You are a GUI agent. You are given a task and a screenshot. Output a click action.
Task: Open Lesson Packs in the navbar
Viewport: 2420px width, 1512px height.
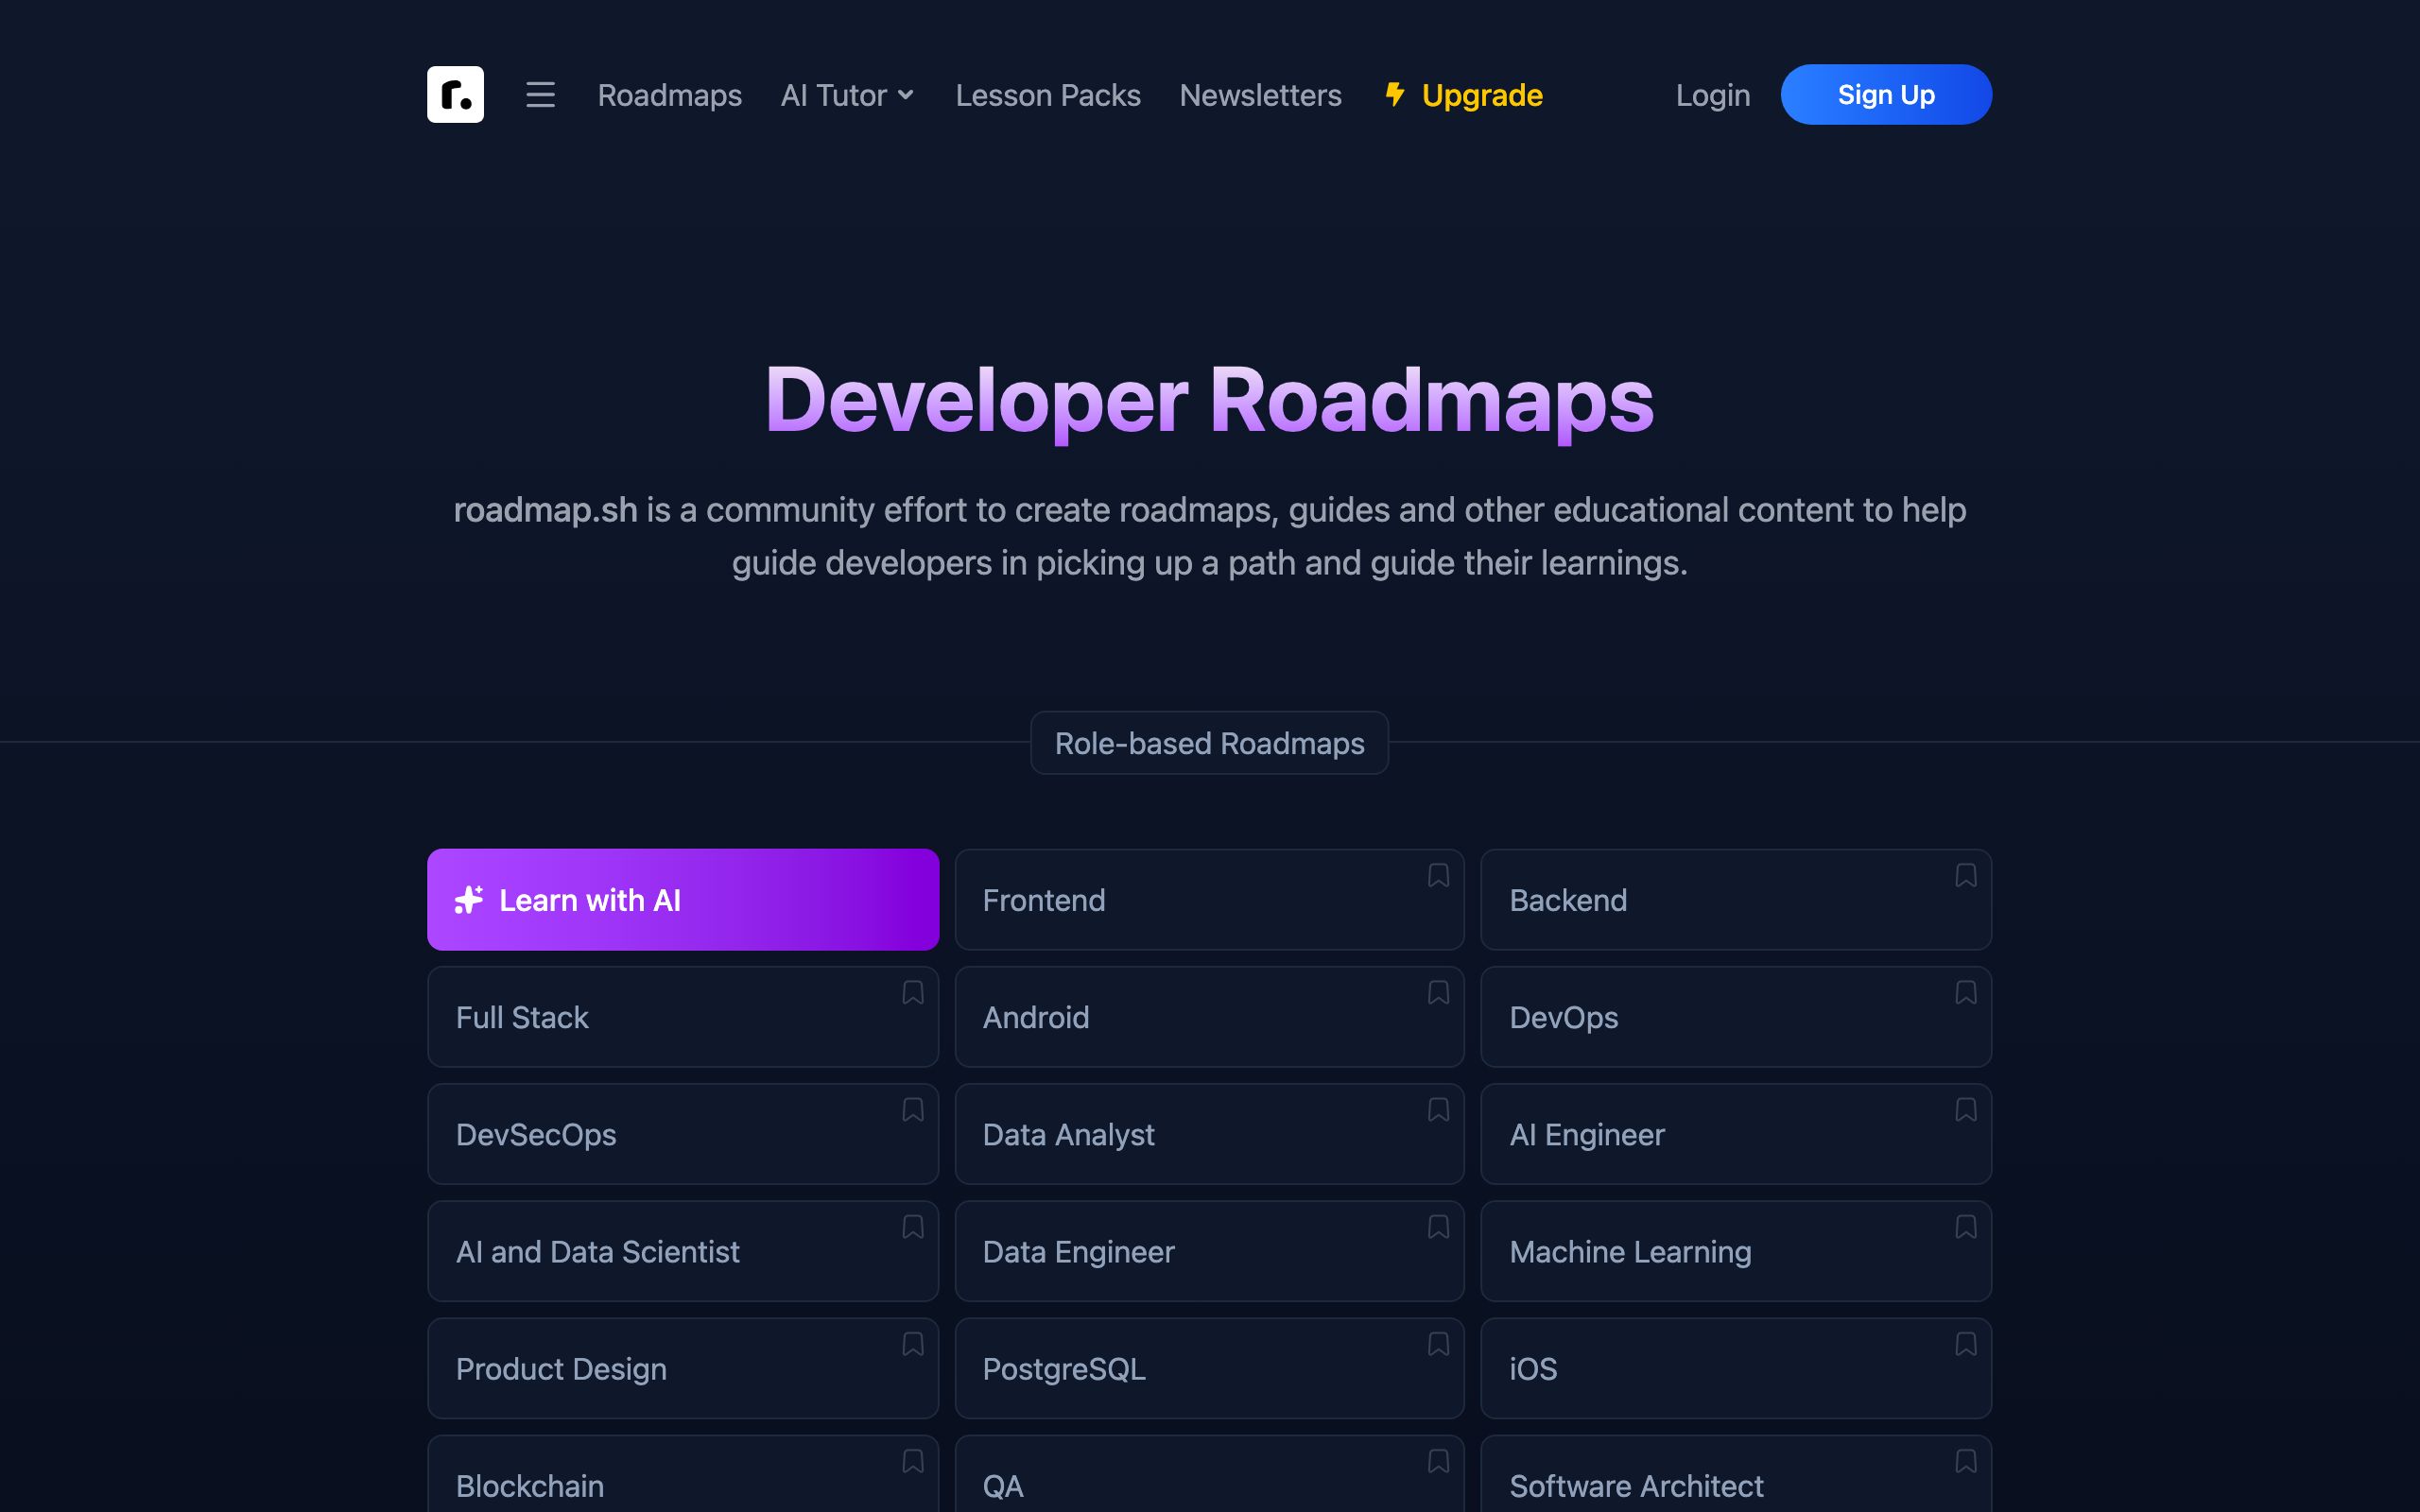1047,95
